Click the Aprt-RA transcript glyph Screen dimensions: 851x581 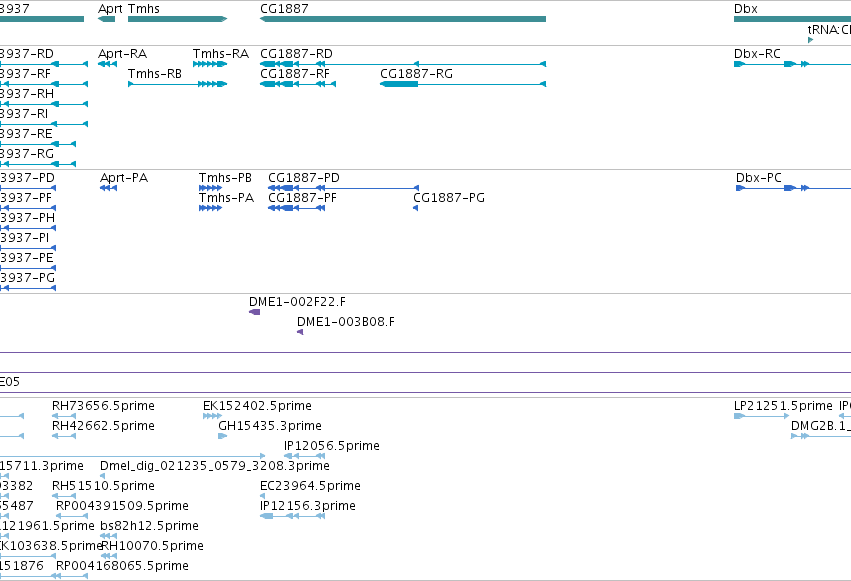107,64
